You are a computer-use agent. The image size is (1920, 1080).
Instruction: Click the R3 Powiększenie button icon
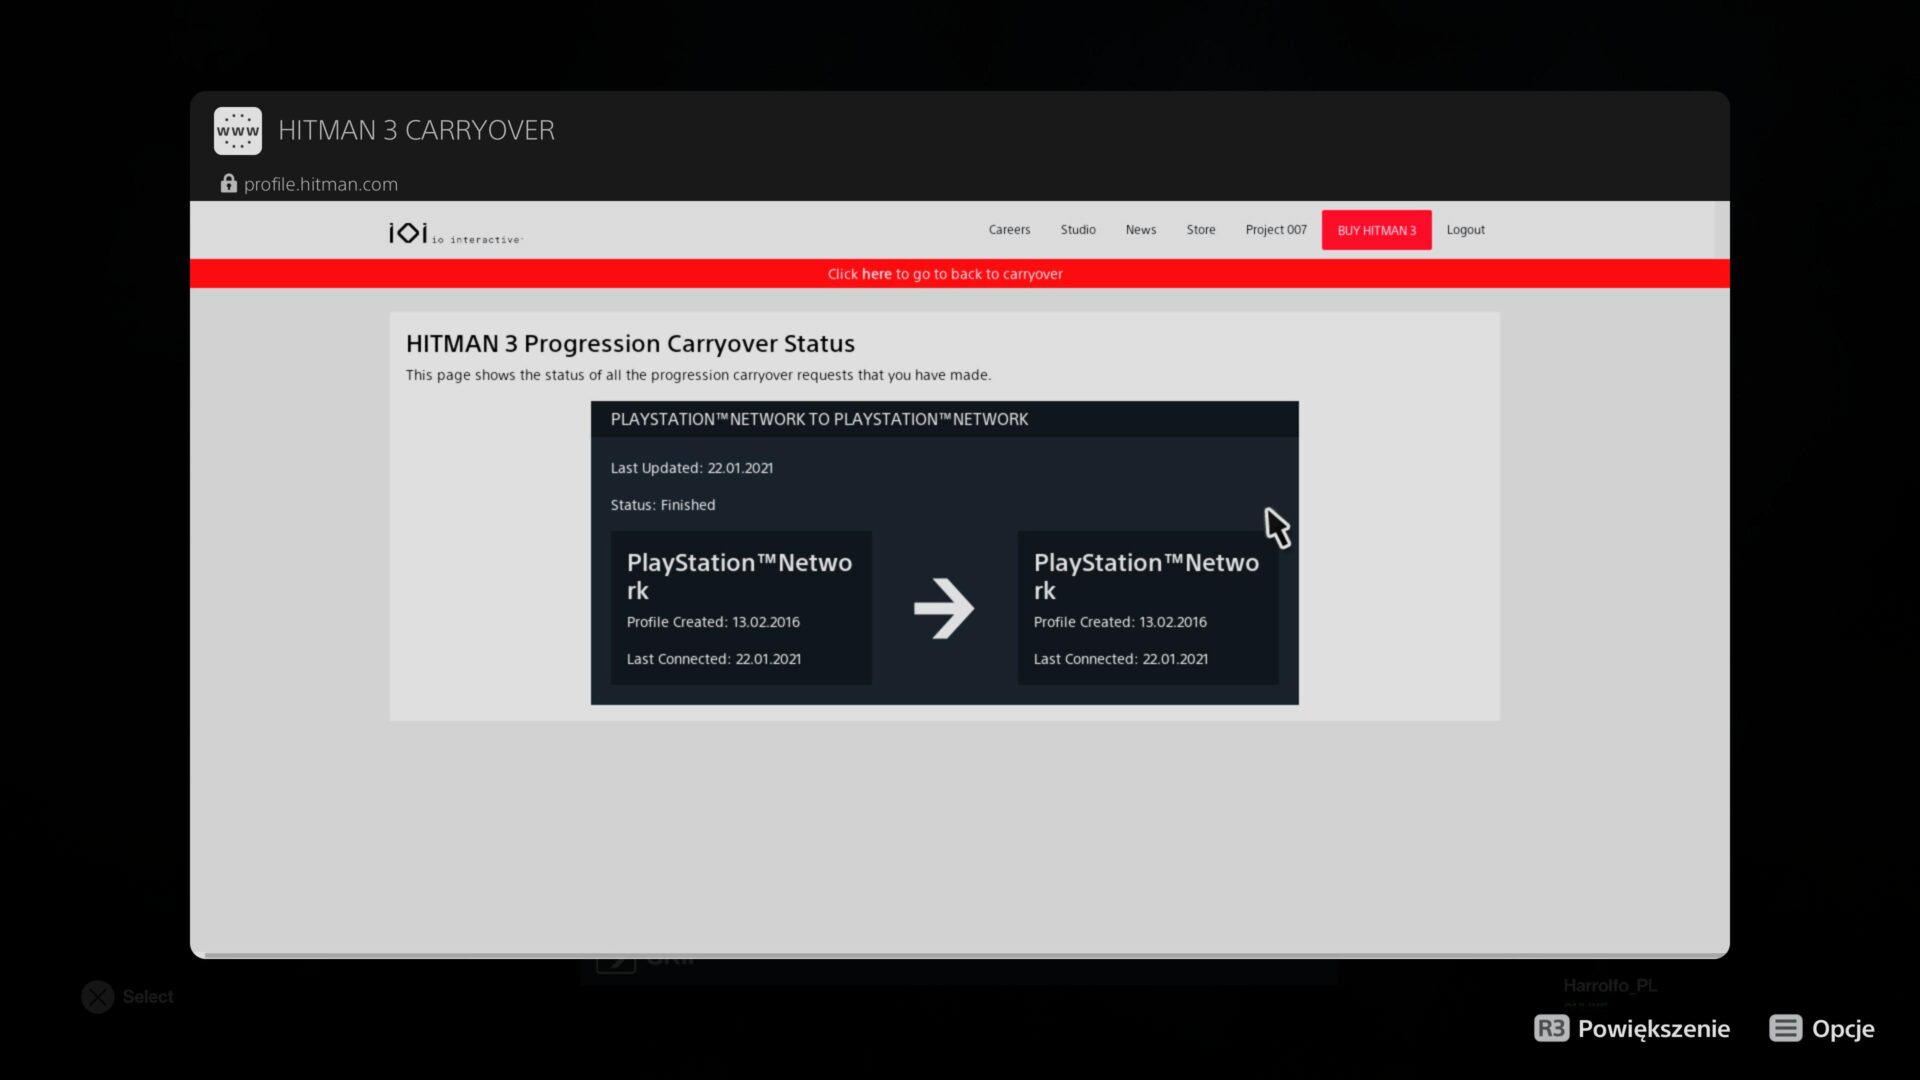click(x=1551, y=1028)
